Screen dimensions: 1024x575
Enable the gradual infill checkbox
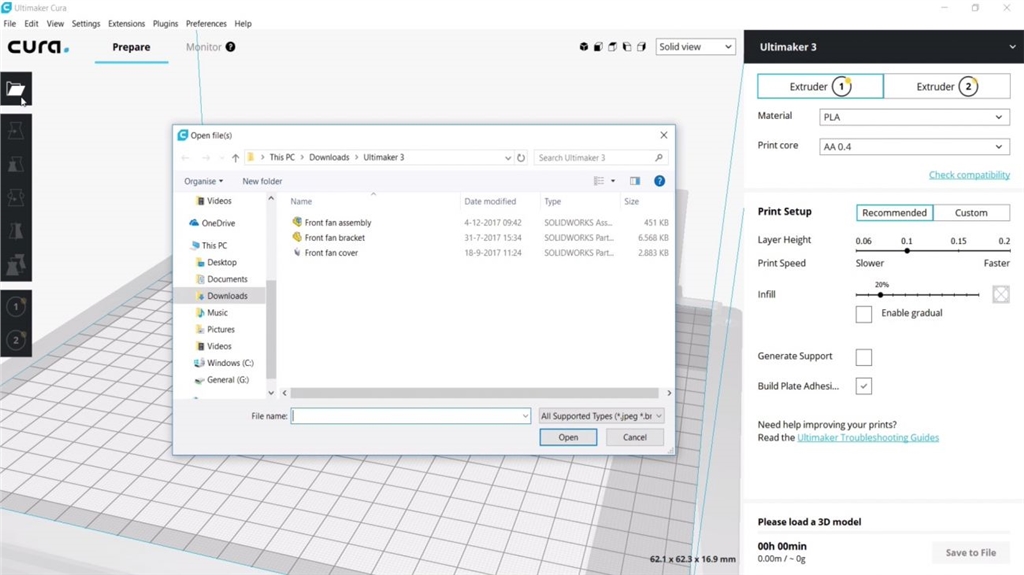click(864, 314)
